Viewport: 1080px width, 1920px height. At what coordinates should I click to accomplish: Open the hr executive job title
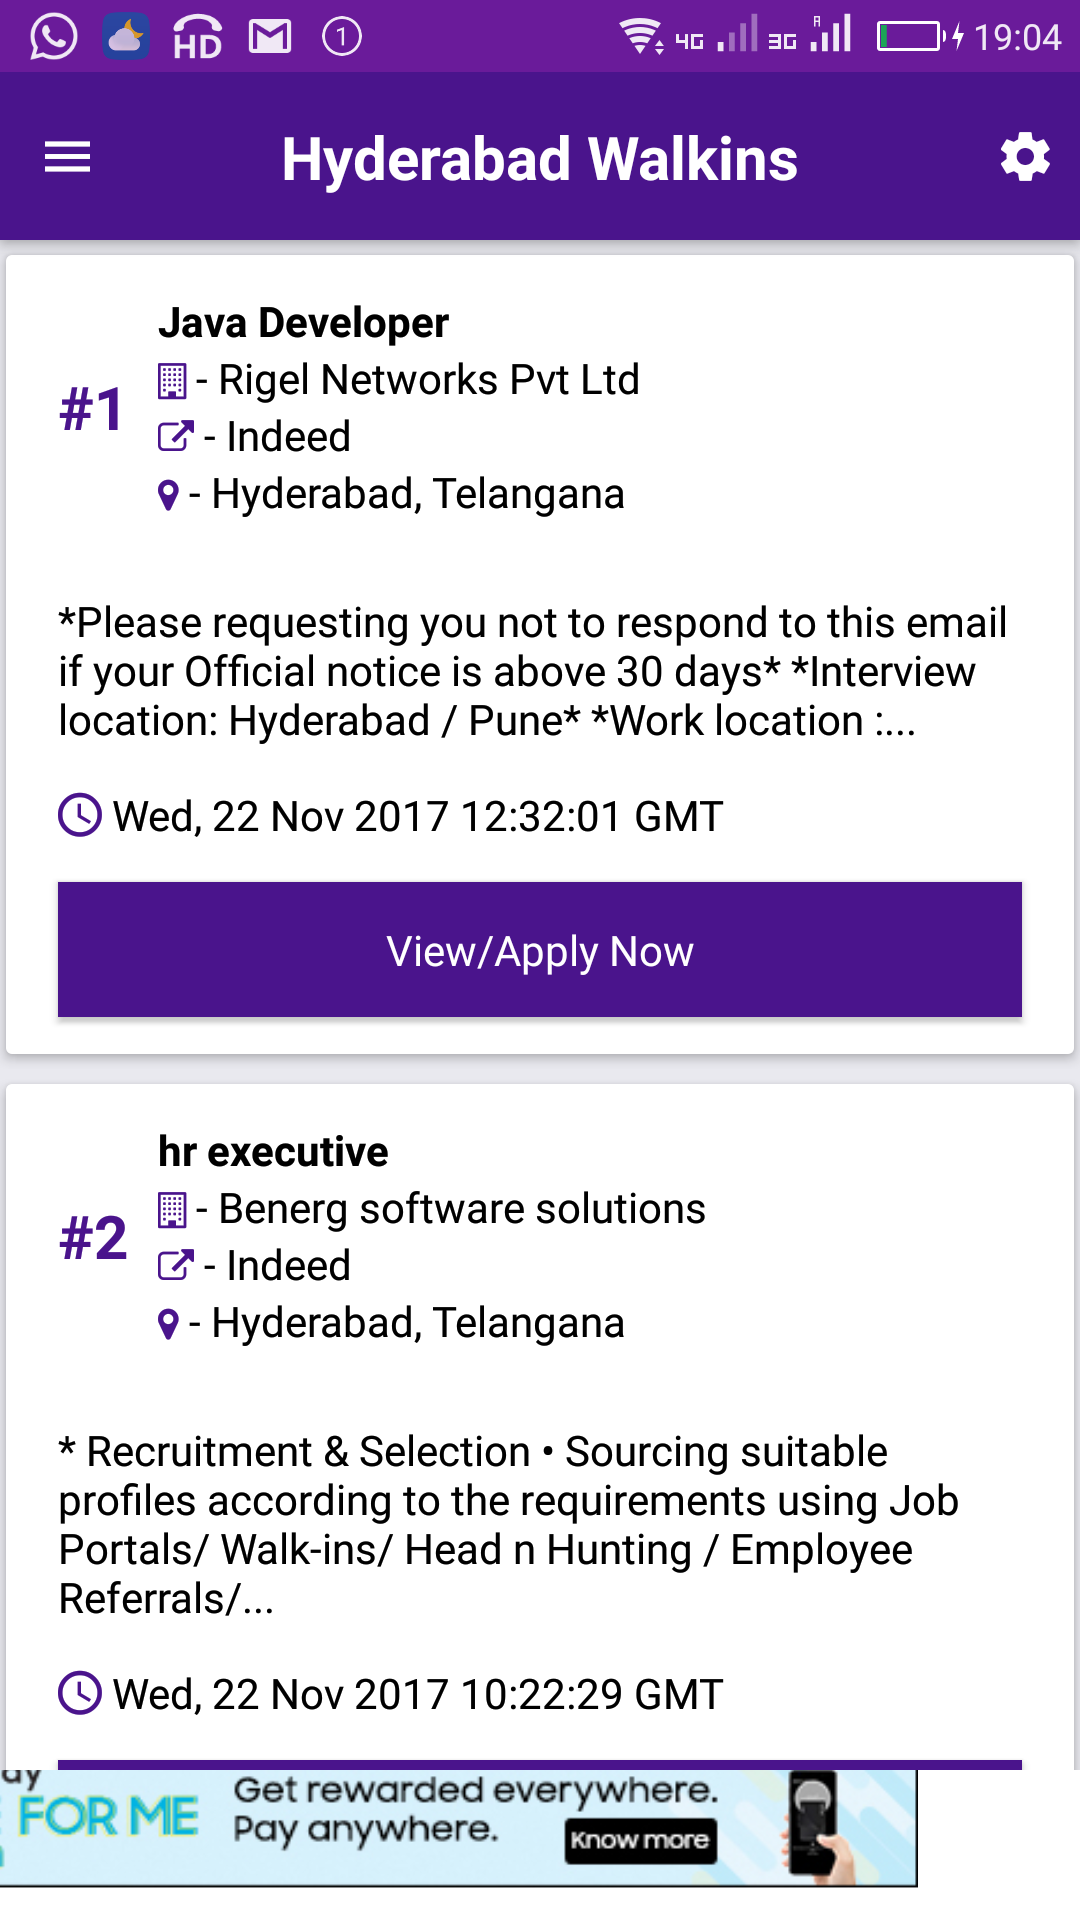[x=273, y=1152]
